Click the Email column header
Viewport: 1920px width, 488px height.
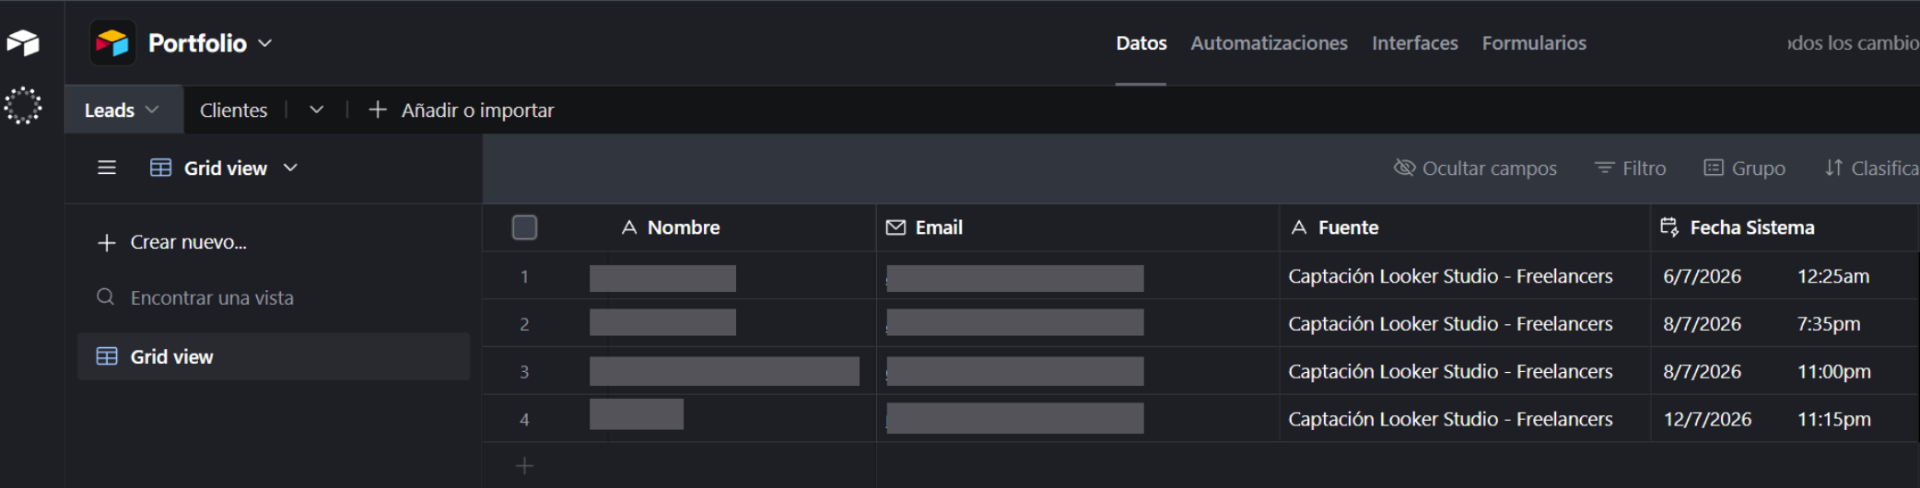click(1078, 228)
